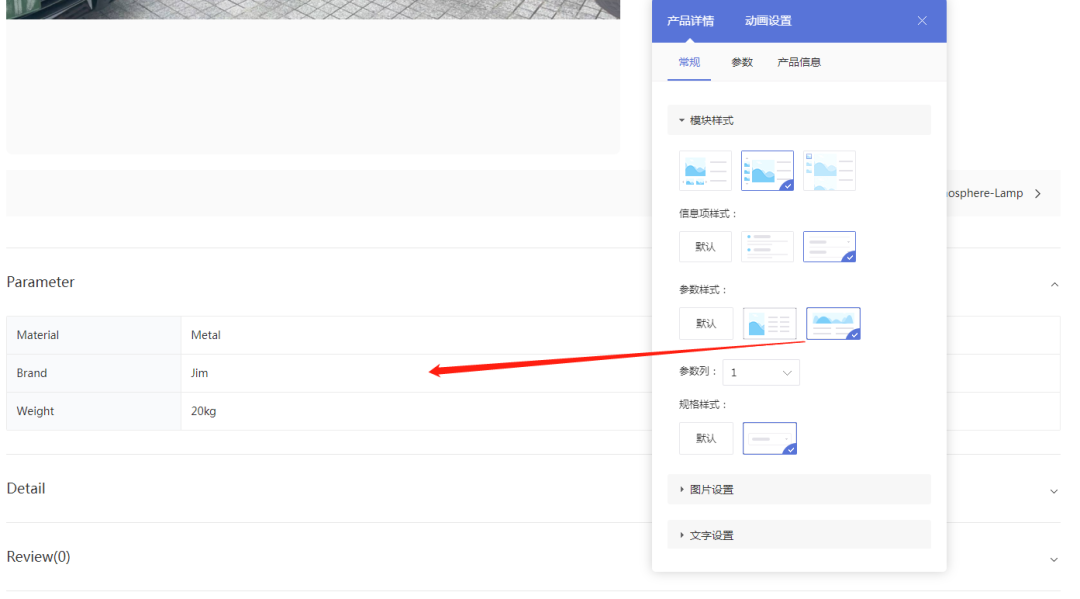Image resolution: width=1080 pixels, height=599 pixels.
Task: Select 默认 for 规格样式
Action: (x=705, y=438)
